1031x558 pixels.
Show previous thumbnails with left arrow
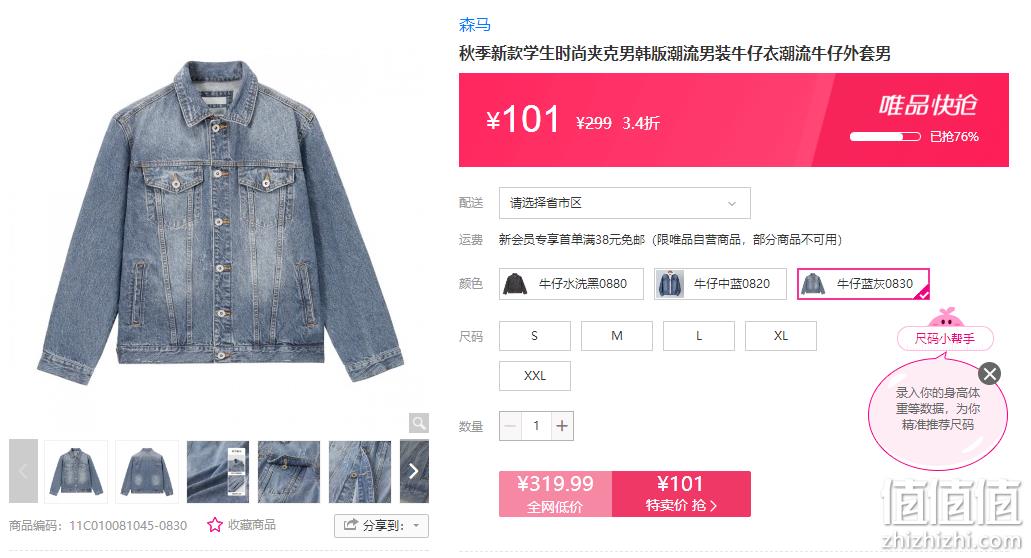[x=23, y=471]
